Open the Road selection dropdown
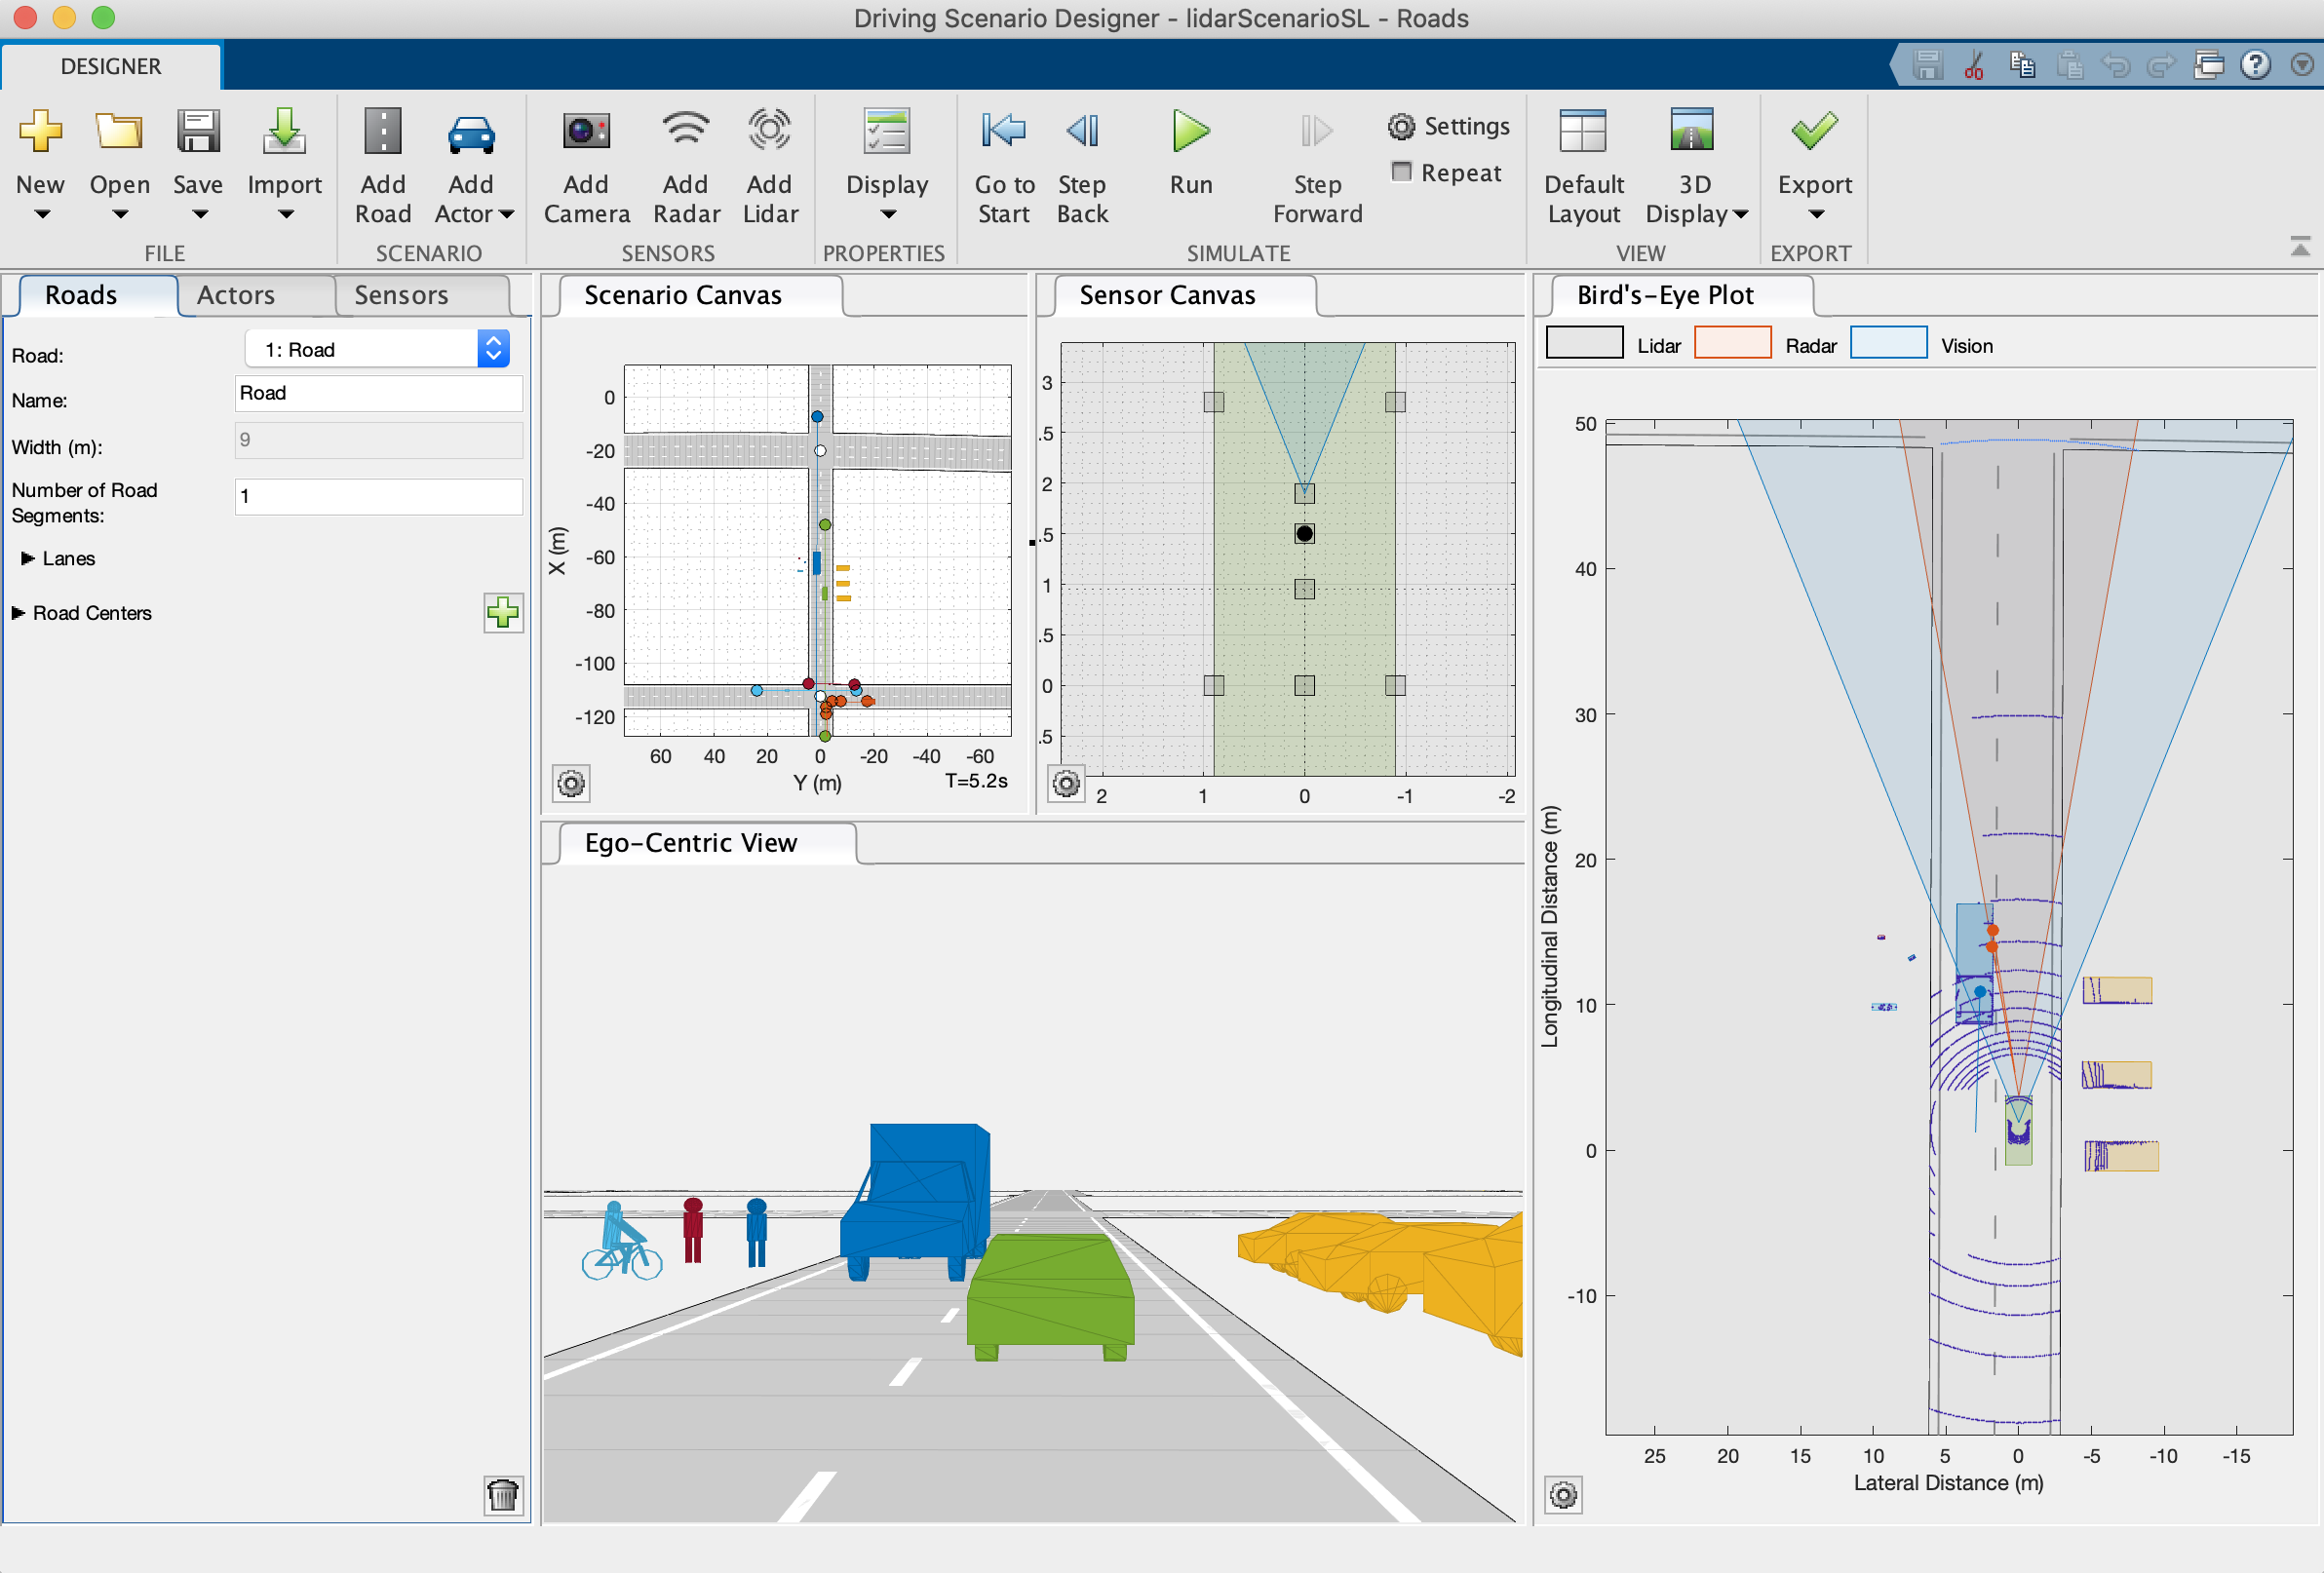The height and width of the screenshot is (1573, 2324). click(493, 349)
